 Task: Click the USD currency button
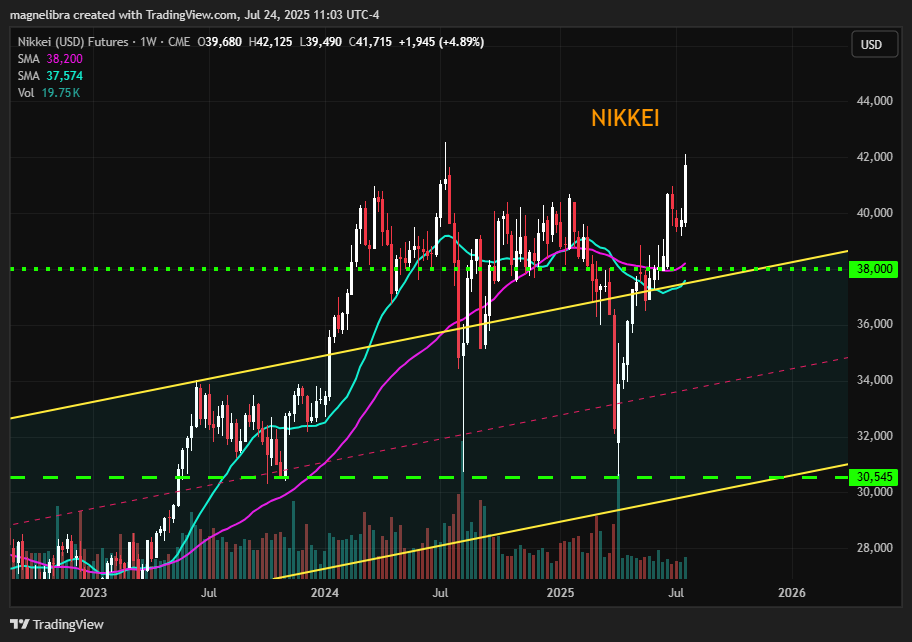click(874, 45)
